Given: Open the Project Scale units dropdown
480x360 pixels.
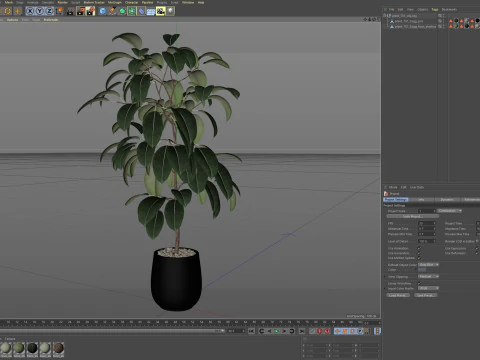Looking at the screenshot, I should point(449,211).
